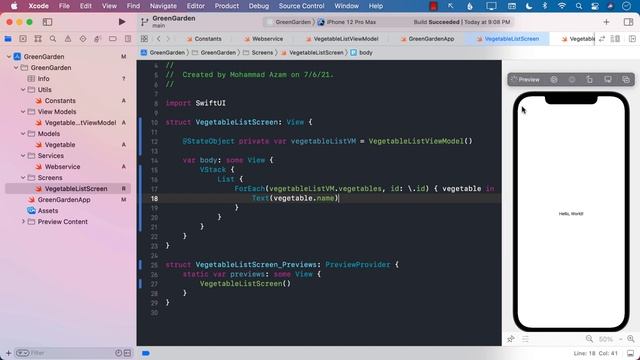
Task: Open Control Center in menu bar
Action: [x=595, y=6]
